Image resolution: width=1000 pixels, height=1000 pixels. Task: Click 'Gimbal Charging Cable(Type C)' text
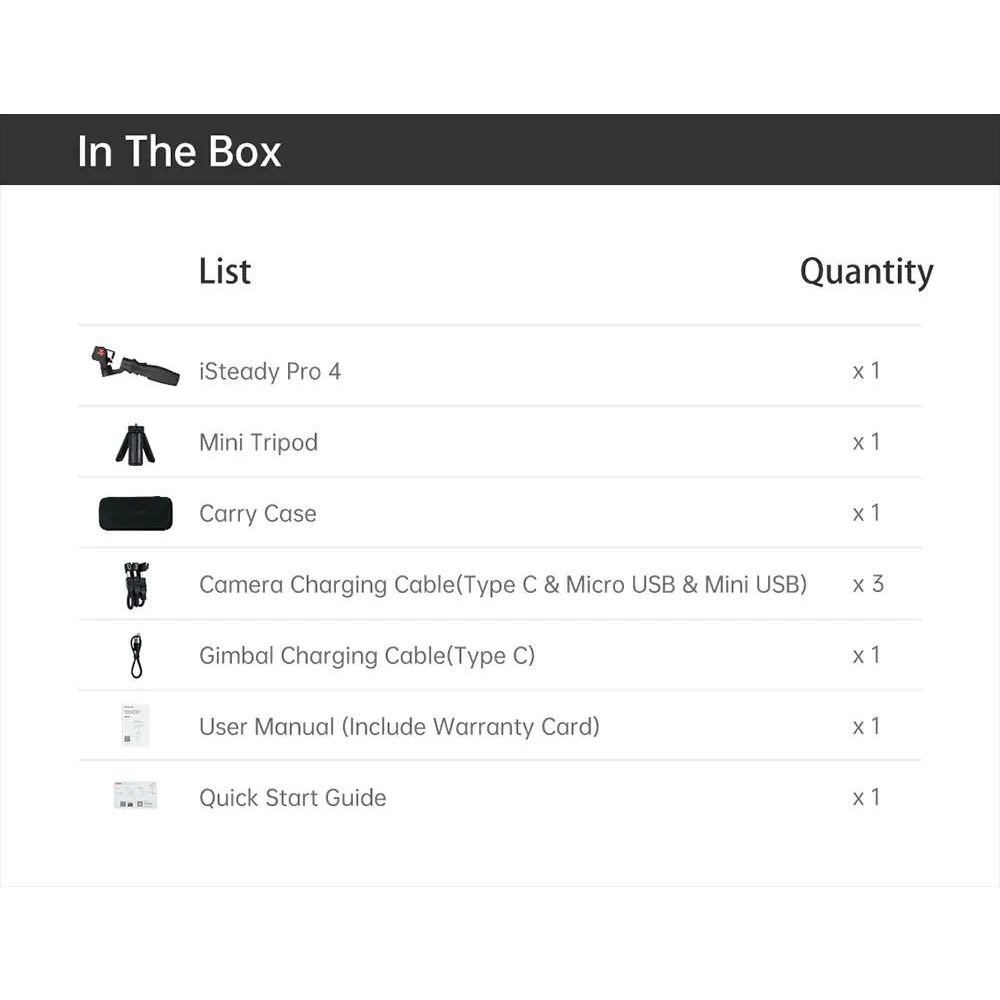coord(367,655)
